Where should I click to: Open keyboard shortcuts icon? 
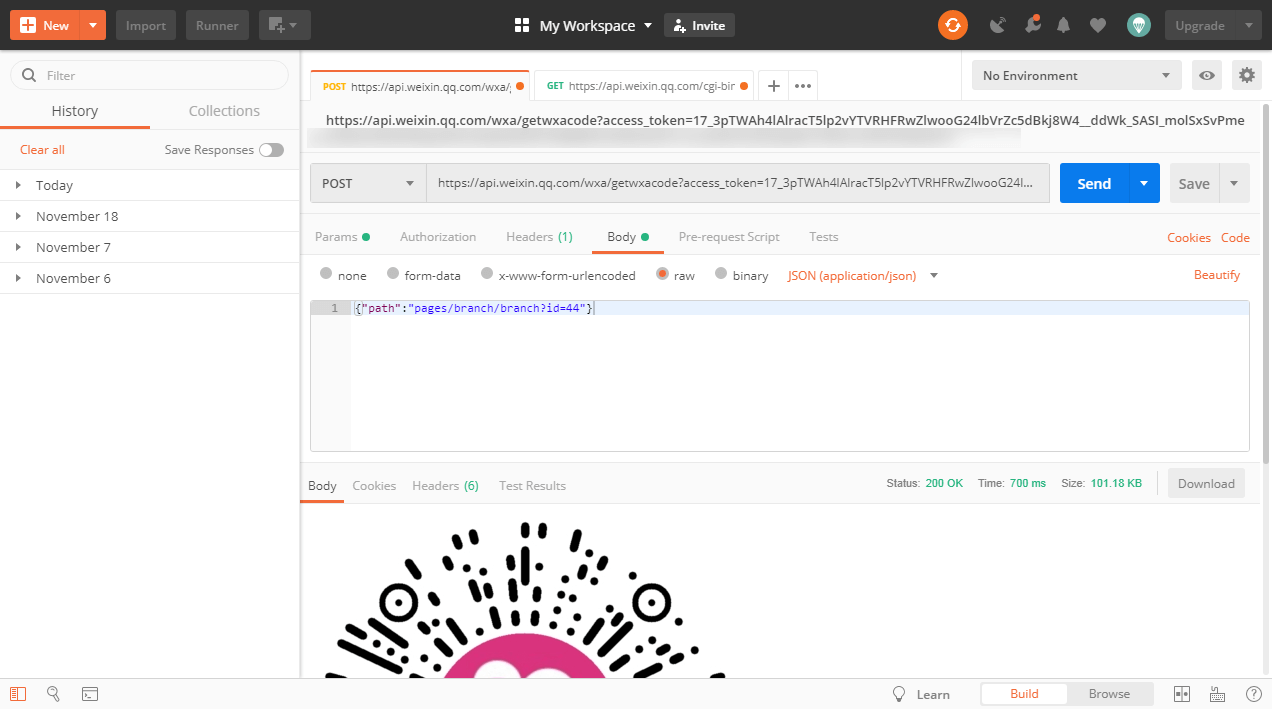(1217, 693)
